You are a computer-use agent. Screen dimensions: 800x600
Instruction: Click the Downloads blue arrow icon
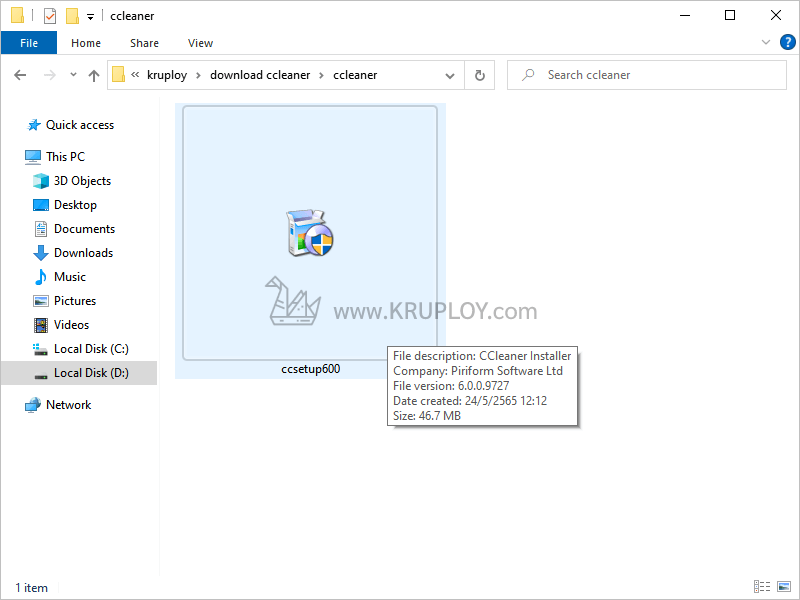(x=41, y=253)
